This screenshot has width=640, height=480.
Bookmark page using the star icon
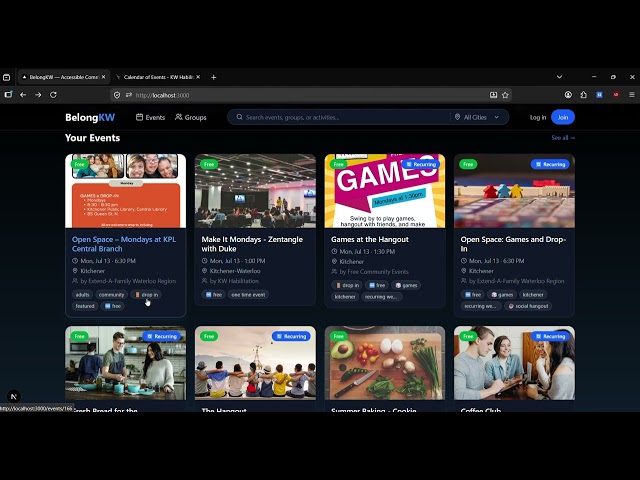click(505, 95)
